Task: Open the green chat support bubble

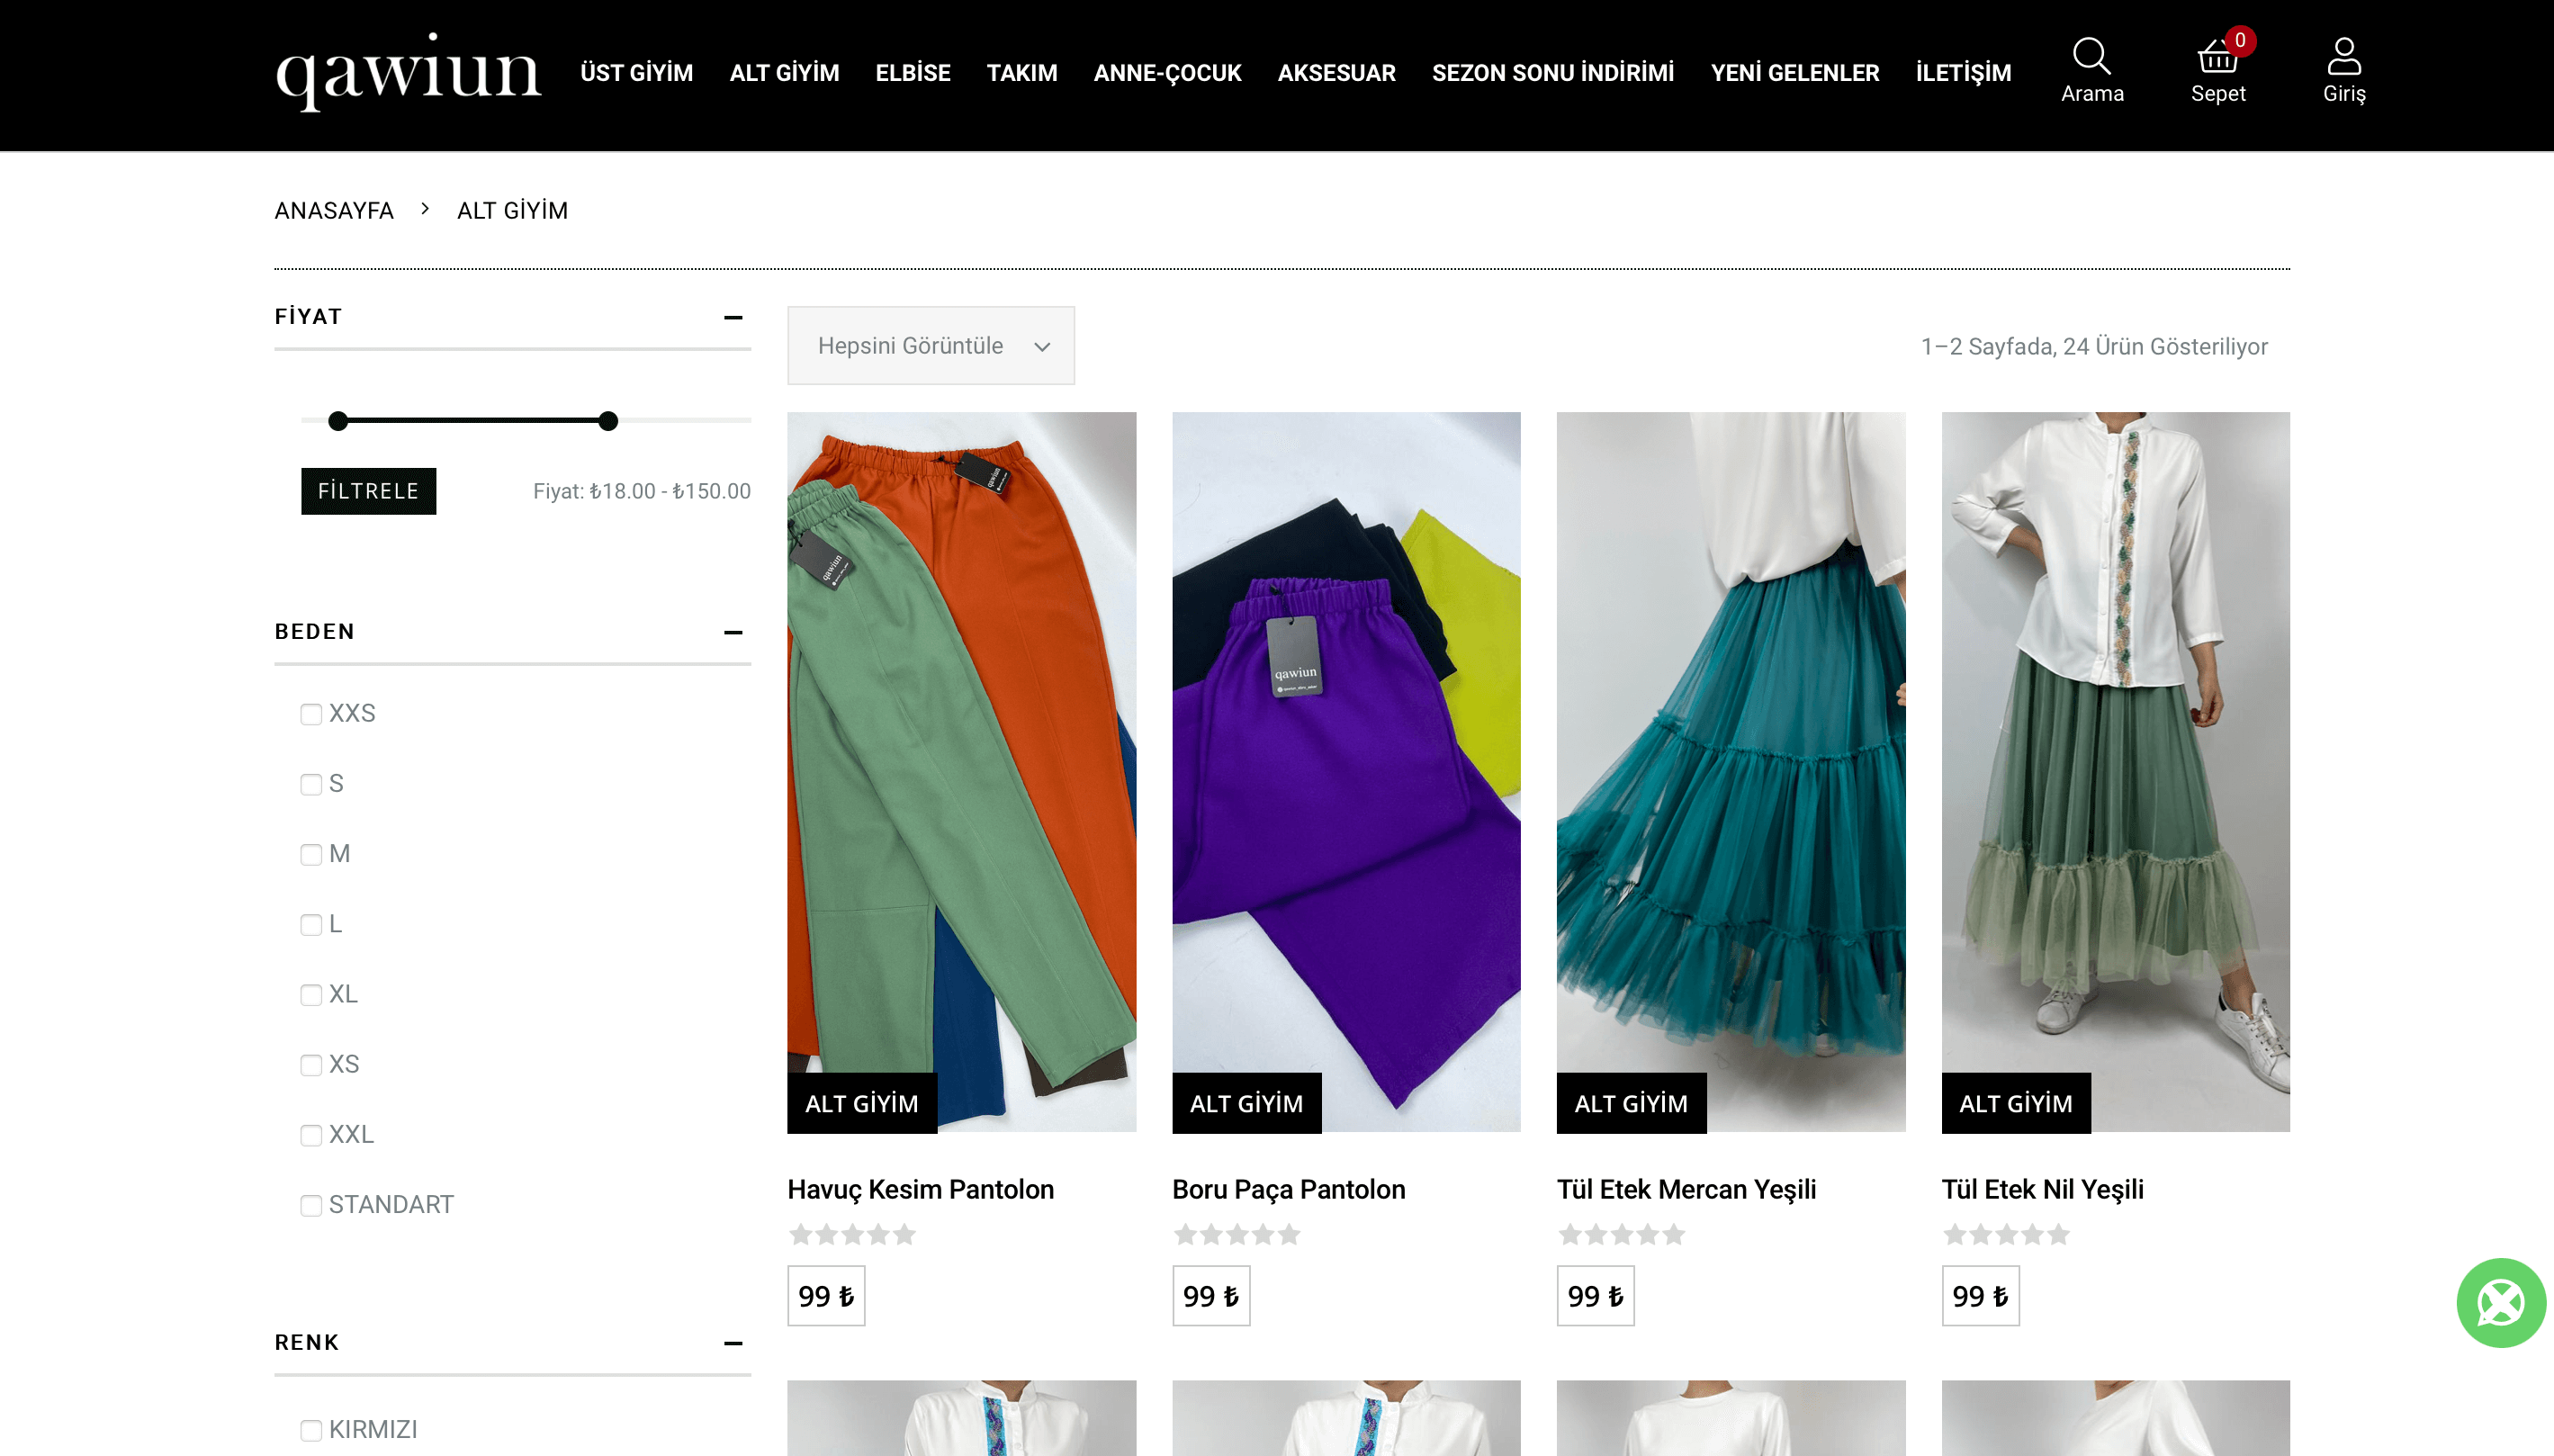Action: click(2500, 1302)
